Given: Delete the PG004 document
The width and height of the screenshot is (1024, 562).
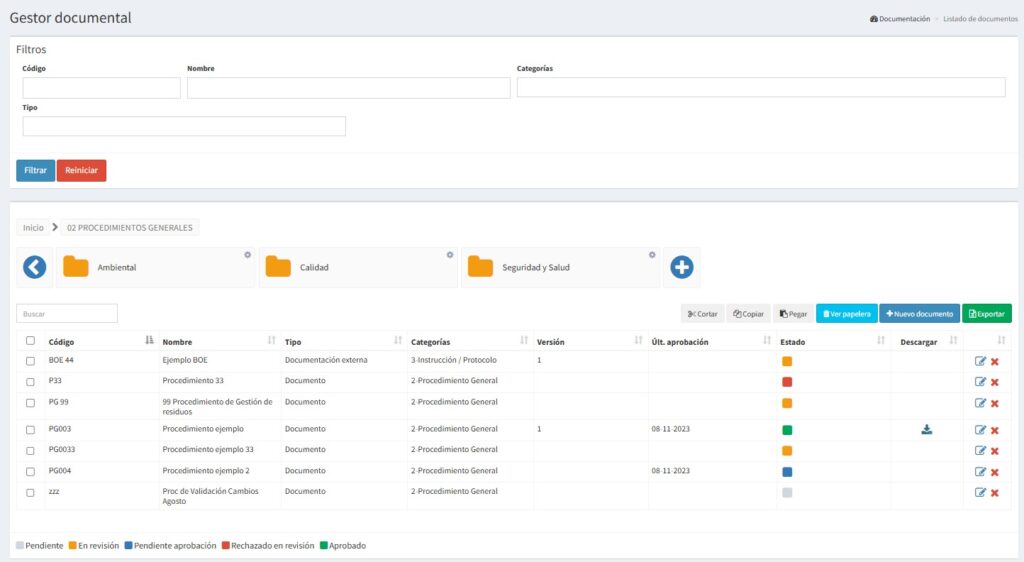Looking at the screenshot, I should [995, 472].
